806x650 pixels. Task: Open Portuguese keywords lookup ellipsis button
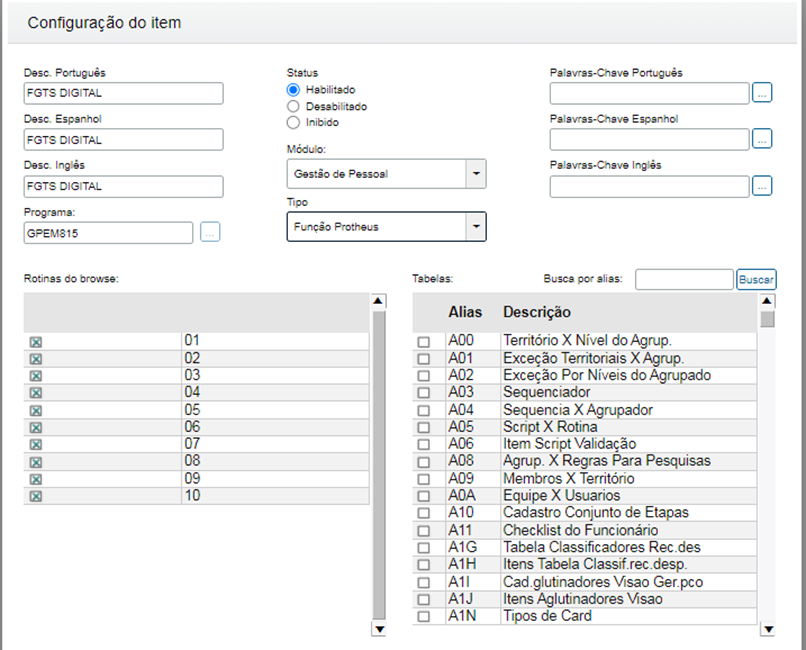coord(762,93)
